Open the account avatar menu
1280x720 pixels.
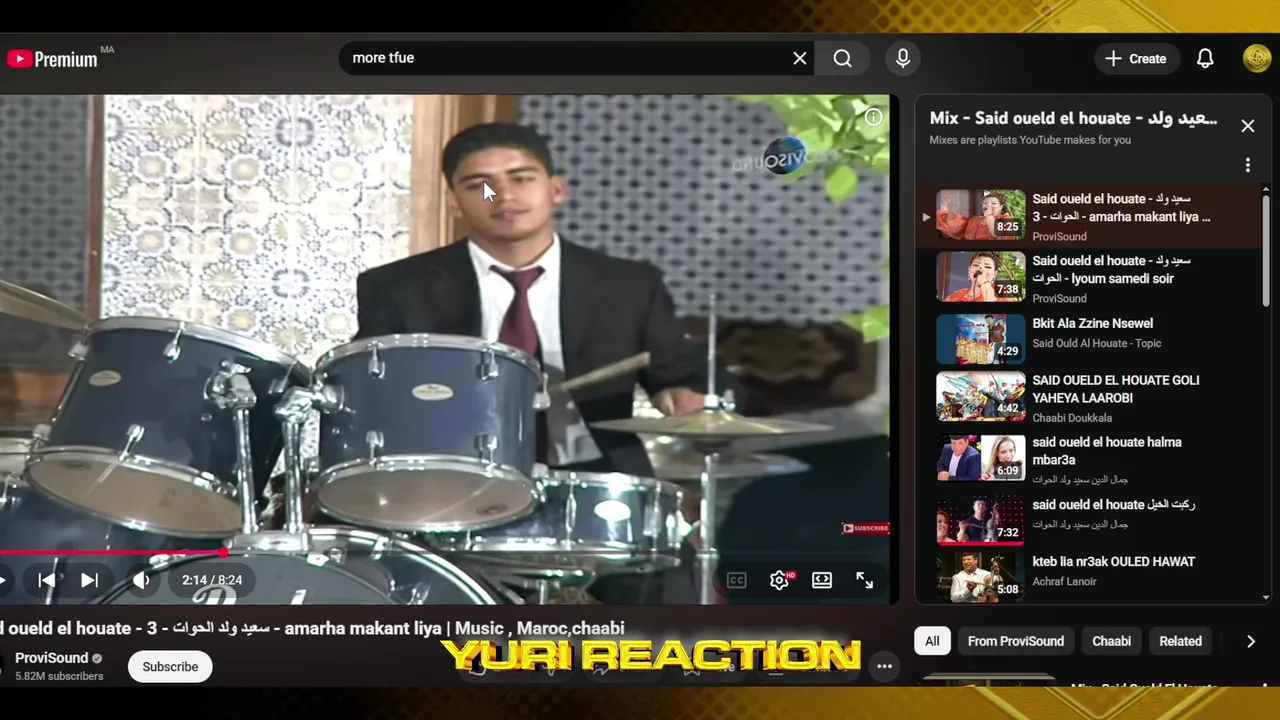coord(1257,58)
